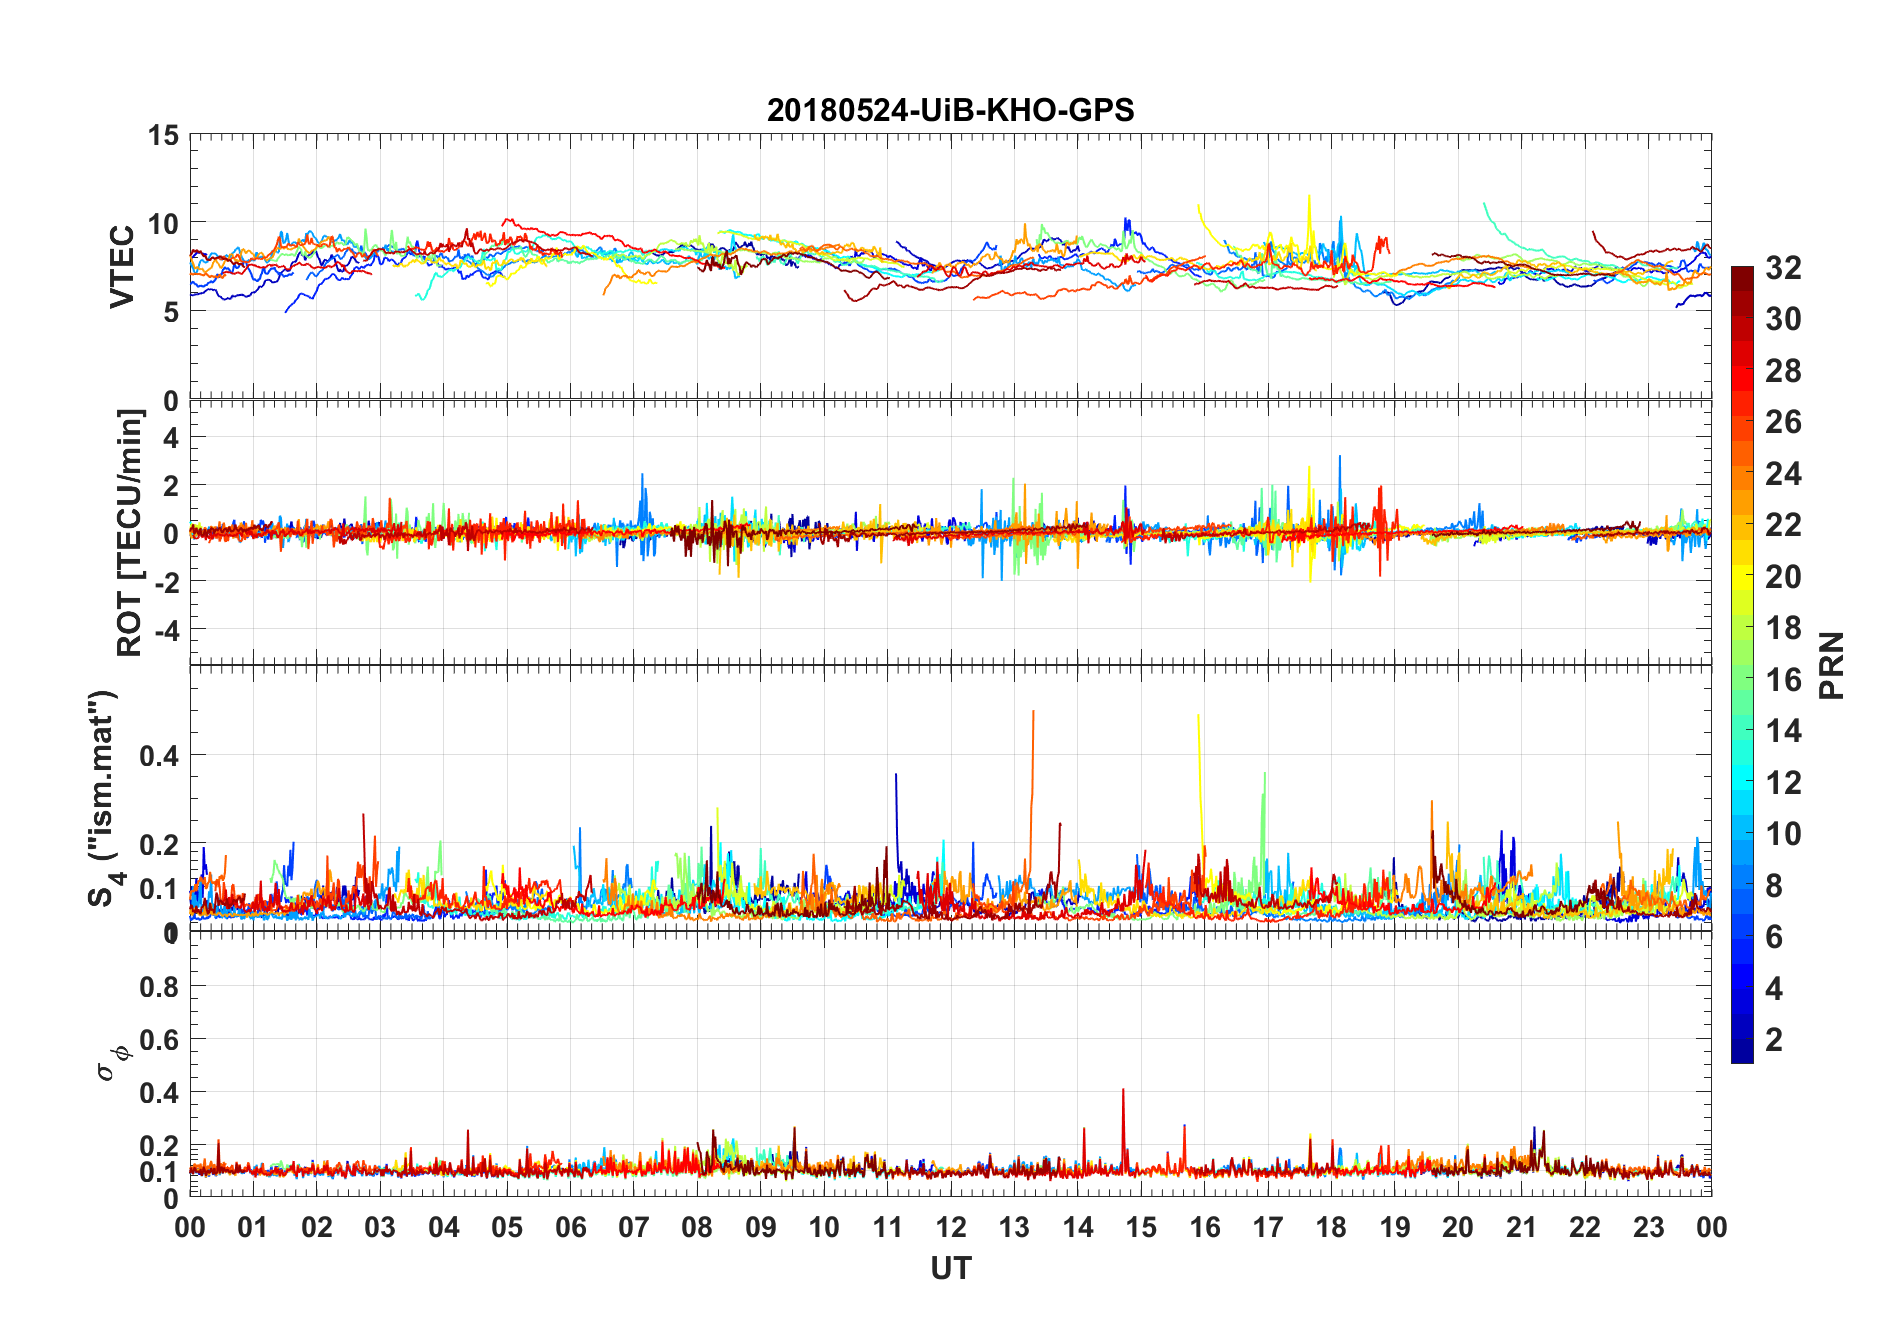The width and height of the screenshot is (1902, 1330).
Task: Select UT axis tick label 05
Action: pyautogui.click(x=507, y=1228)
